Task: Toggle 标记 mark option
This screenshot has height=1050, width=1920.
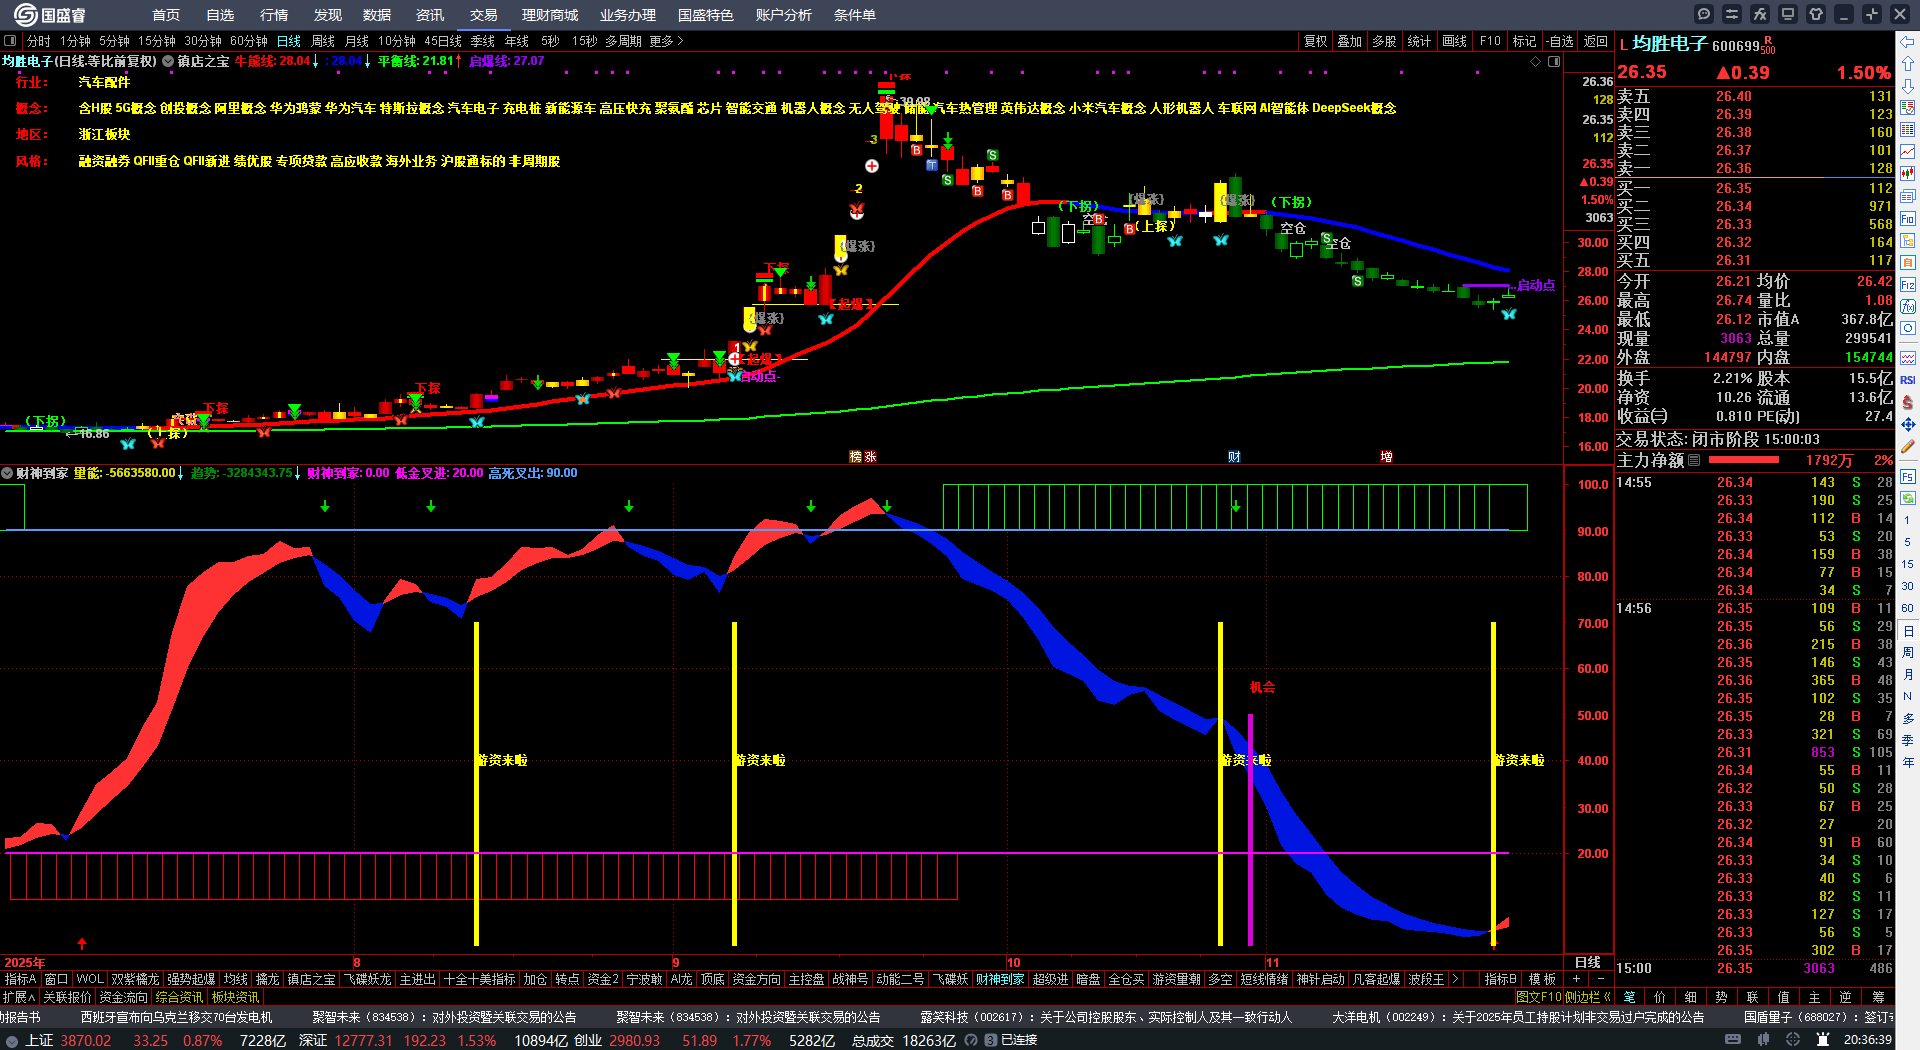Action: tap(1524, 41)
